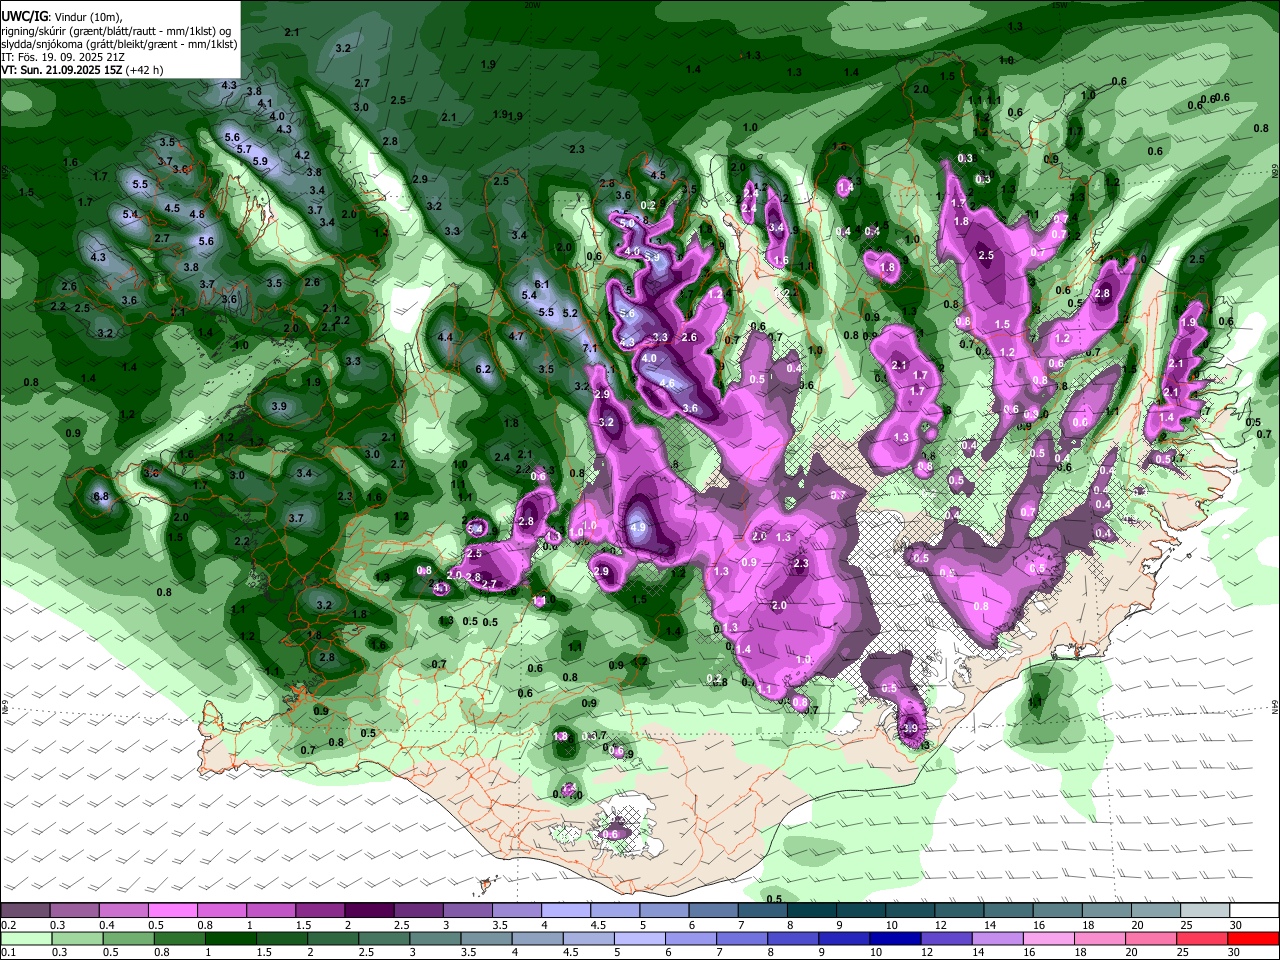Pick the pale pink 16–18 swatch in bottom legend
The height and width of the screenshot is (960, 1280).
(x=1049, y=938)
